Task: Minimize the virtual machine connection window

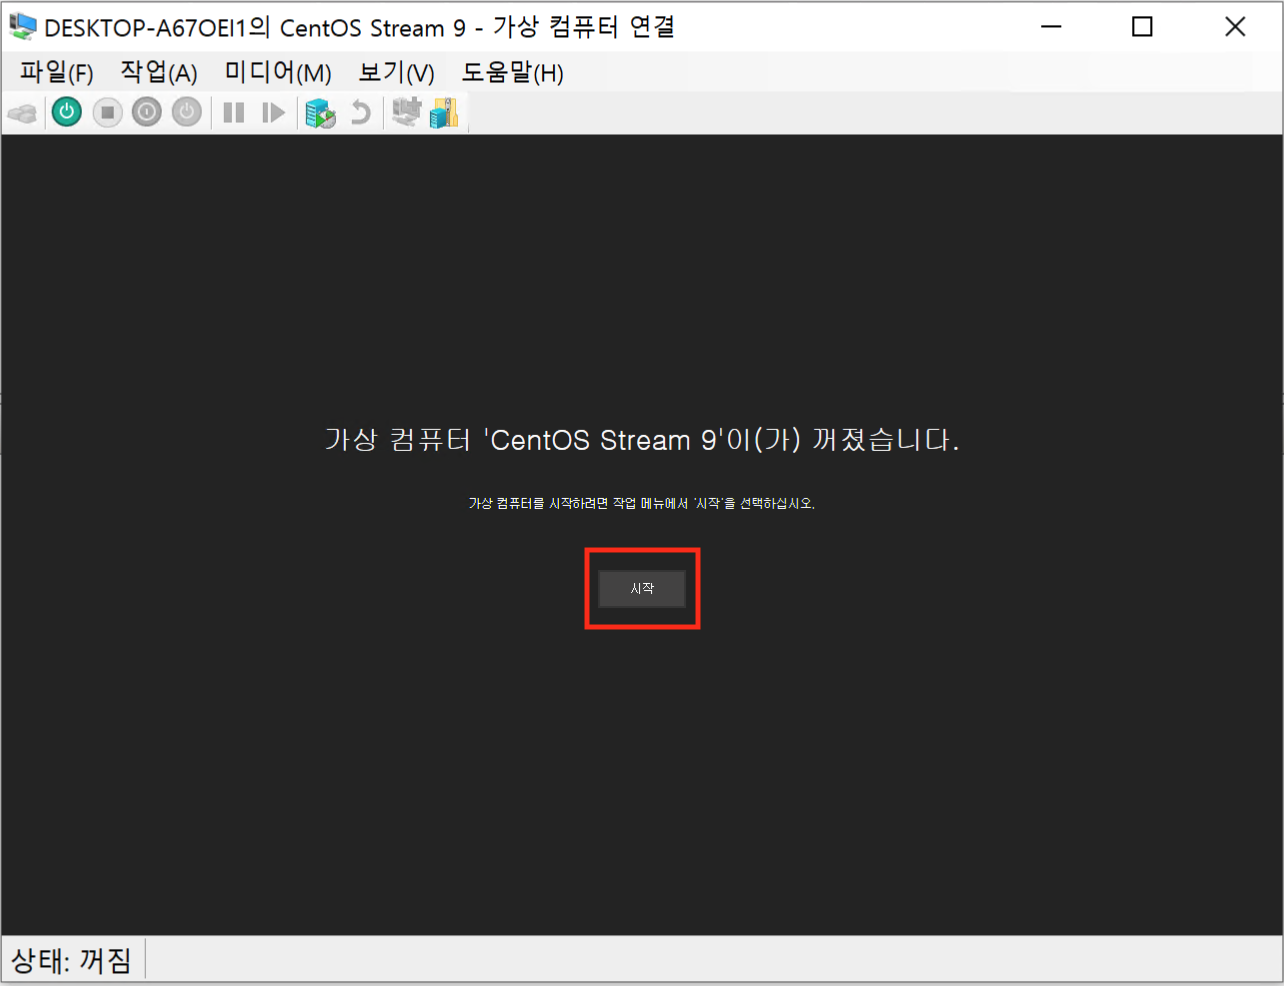Action: [1051, 27]
